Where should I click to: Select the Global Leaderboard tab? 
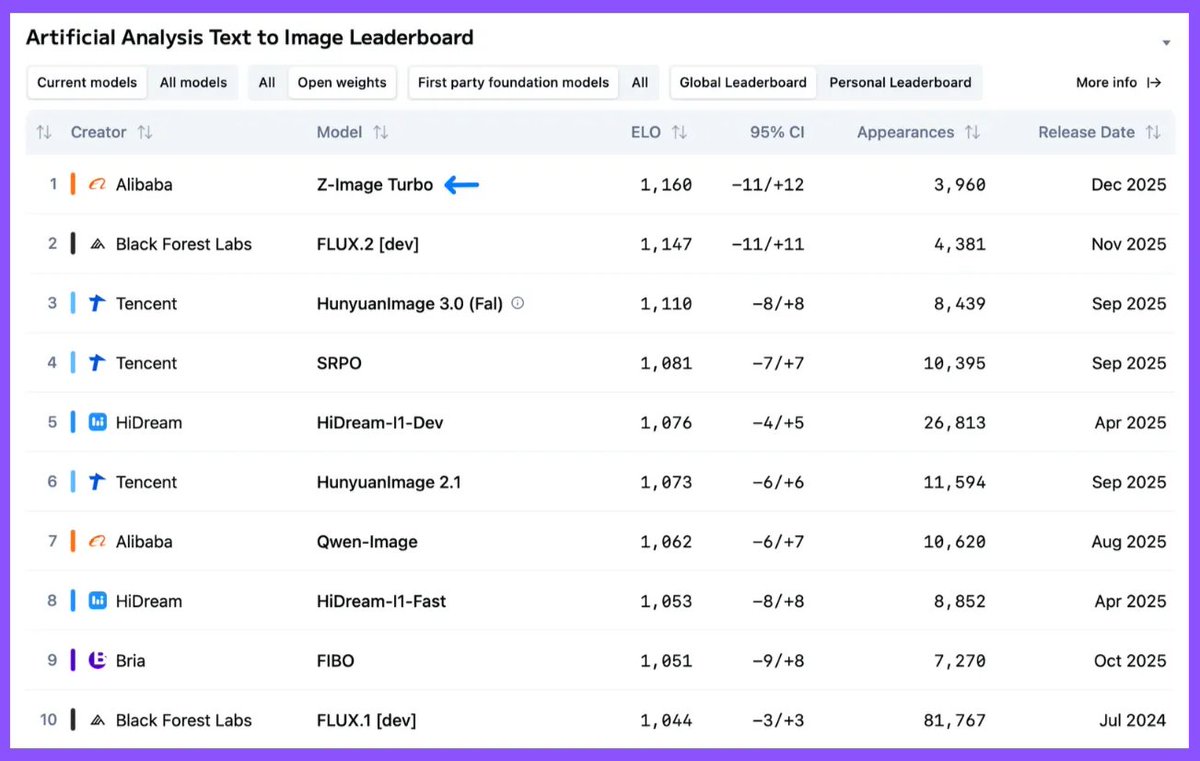coord(742,83)
